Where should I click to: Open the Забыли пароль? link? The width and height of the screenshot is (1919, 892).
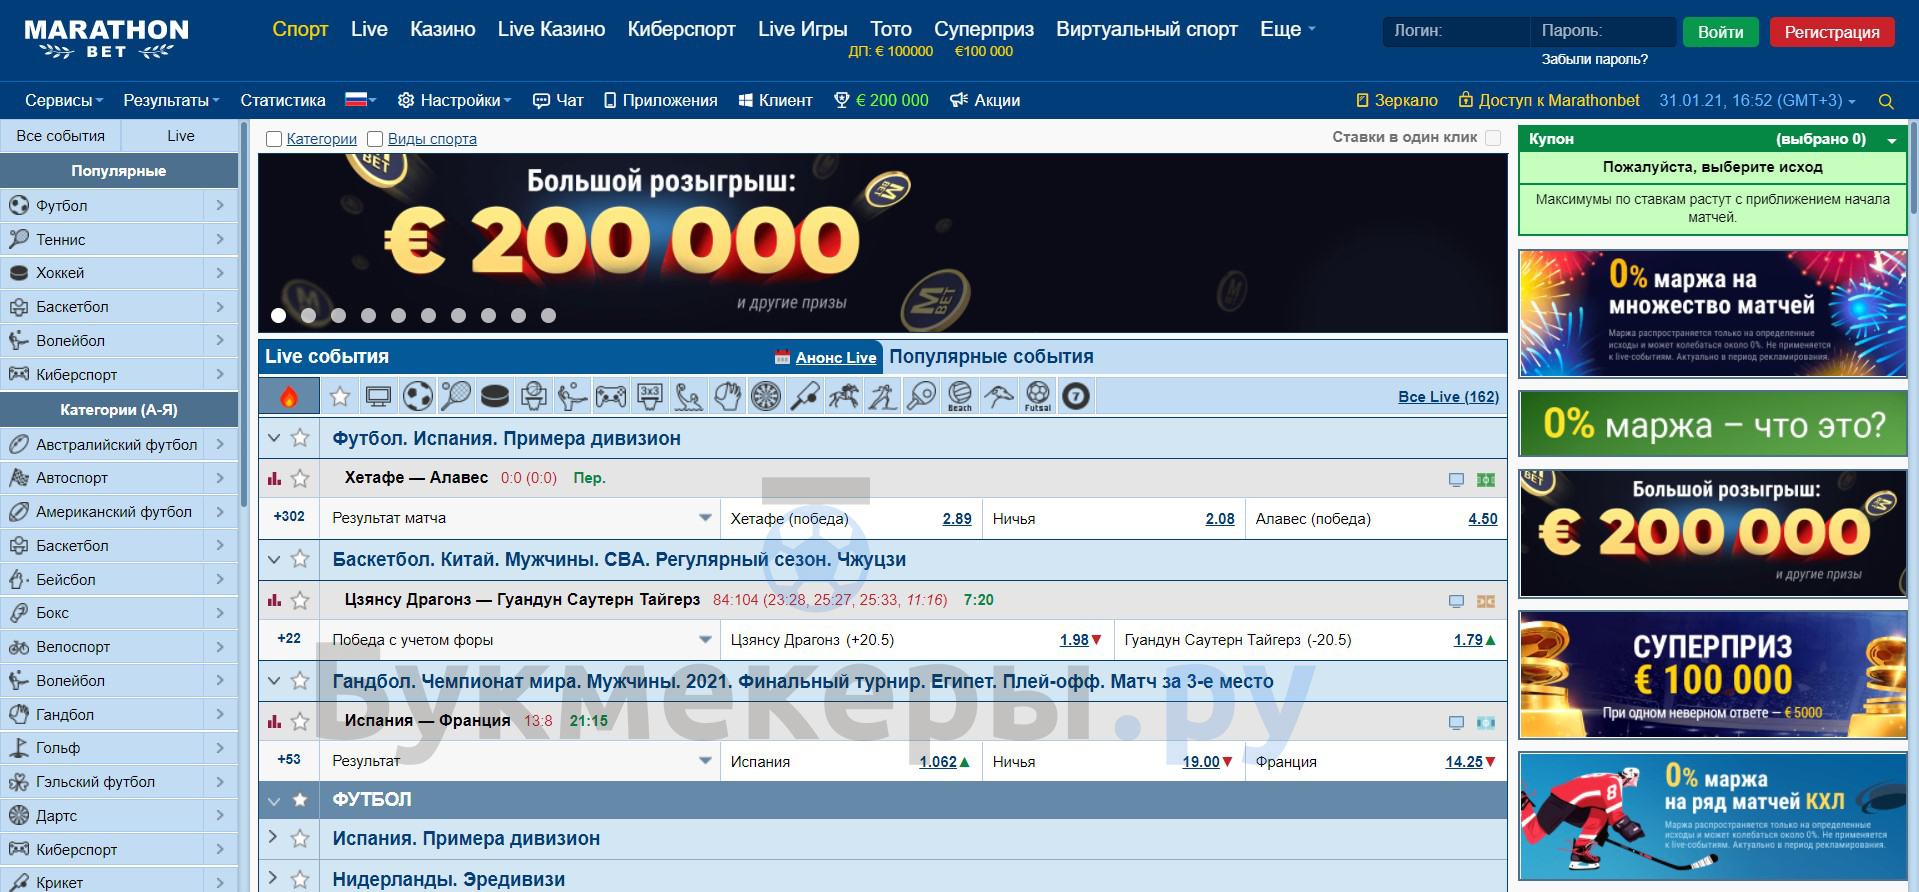[1595, 59]
